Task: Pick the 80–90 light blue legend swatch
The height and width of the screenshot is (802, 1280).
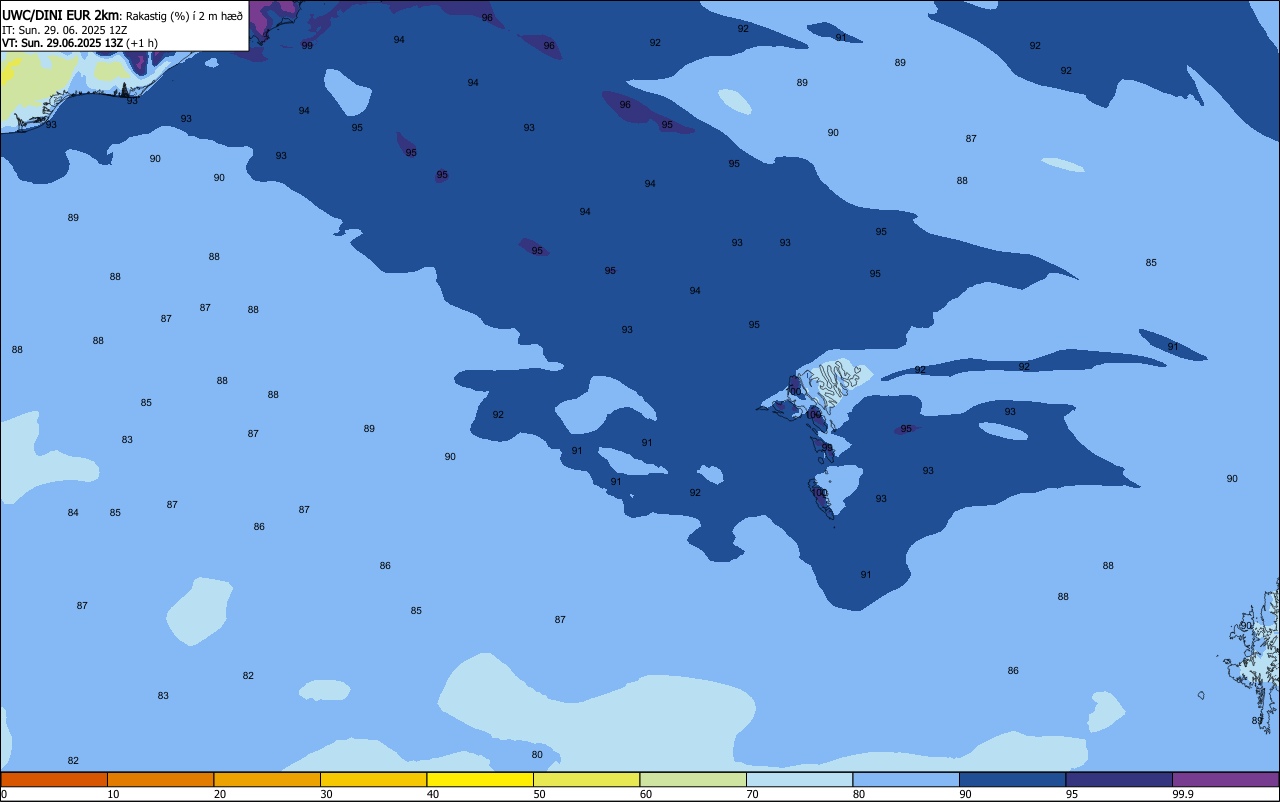Action: pos(906,779)
